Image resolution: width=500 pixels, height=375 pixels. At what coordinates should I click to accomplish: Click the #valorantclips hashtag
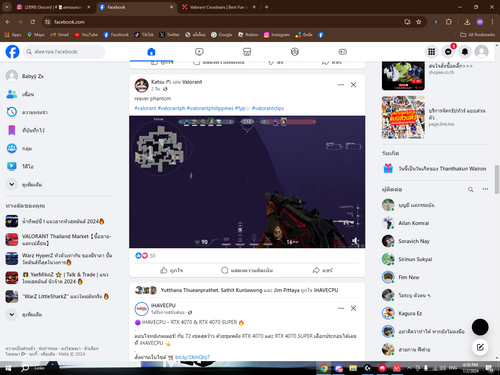click(268, 108)
